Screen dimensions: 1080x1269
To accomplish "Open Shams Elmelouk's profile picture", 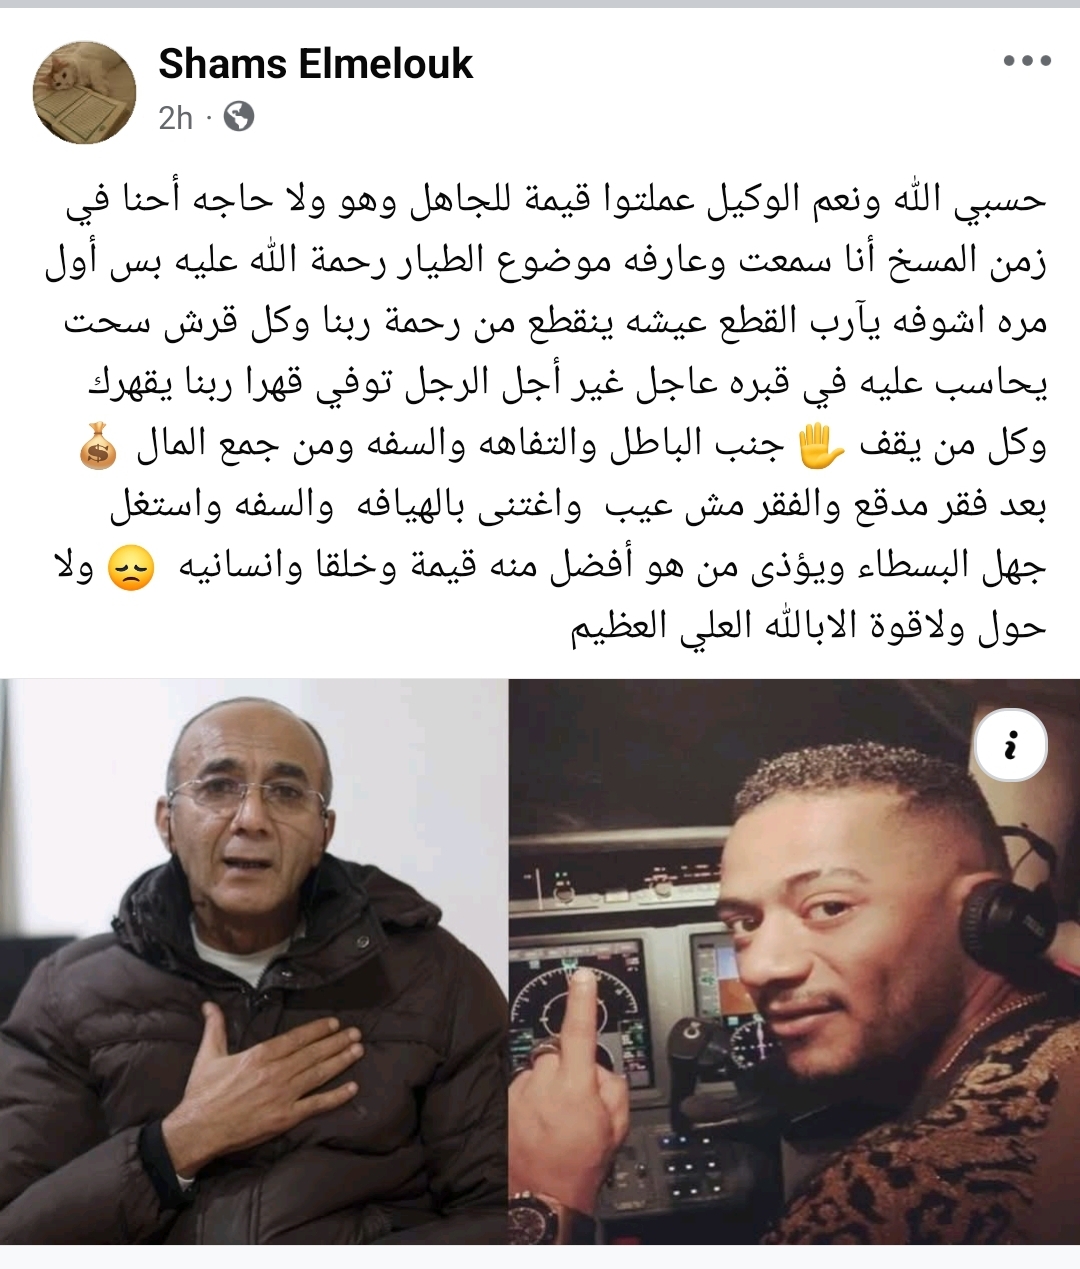I will pos(85,93).
